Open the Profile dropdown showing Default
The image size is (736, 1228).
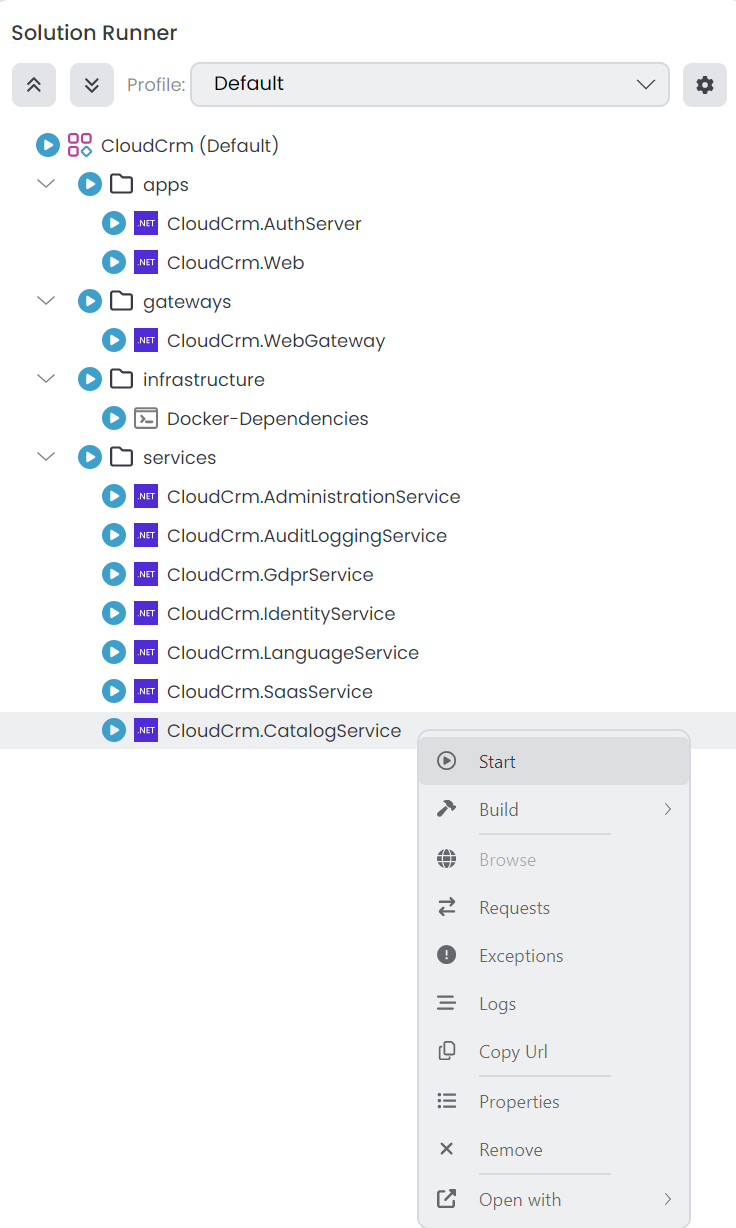430,85
